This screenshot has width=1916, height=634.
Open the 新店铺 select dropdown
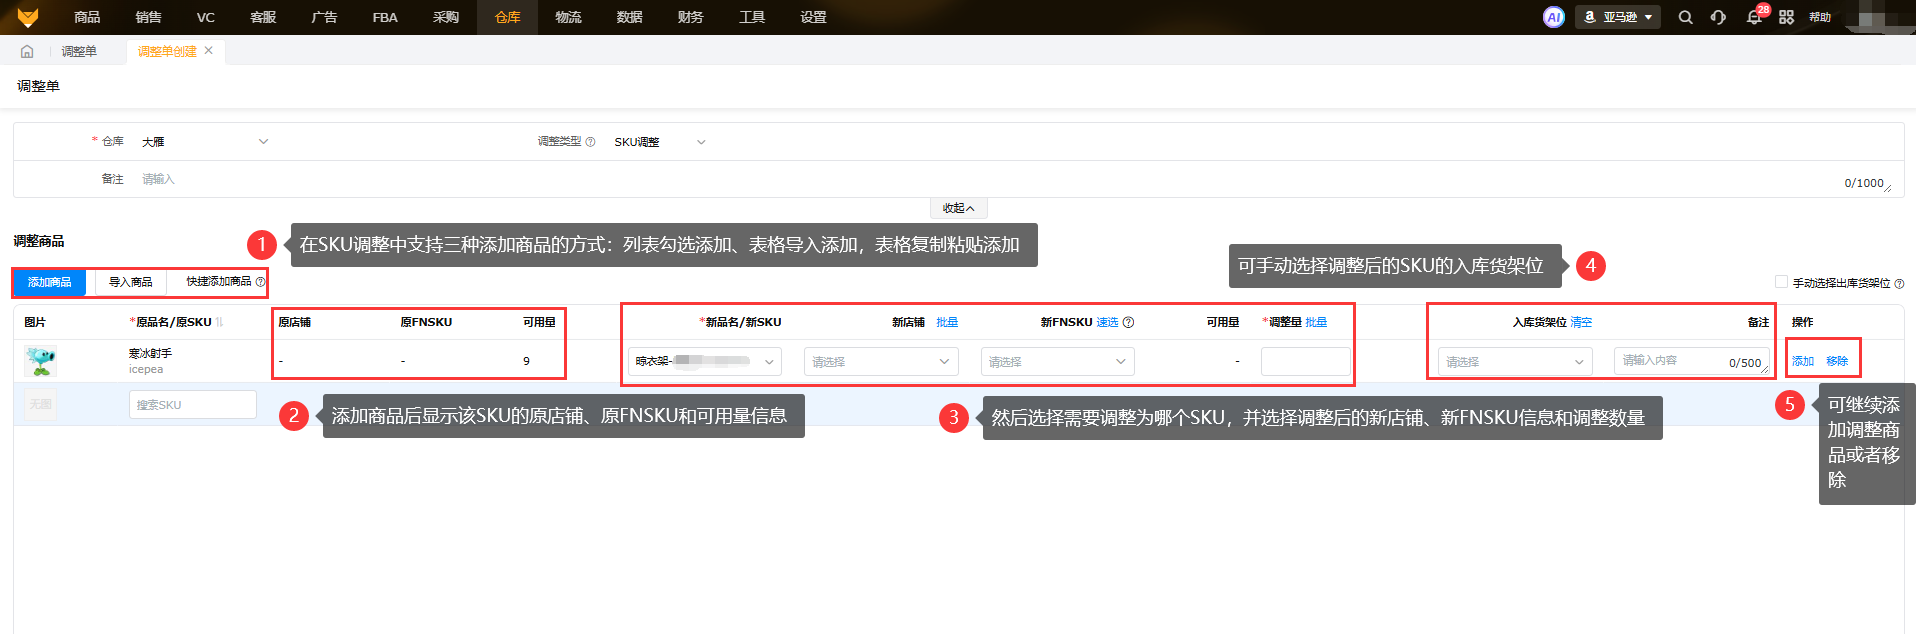[x=881, y=361]
